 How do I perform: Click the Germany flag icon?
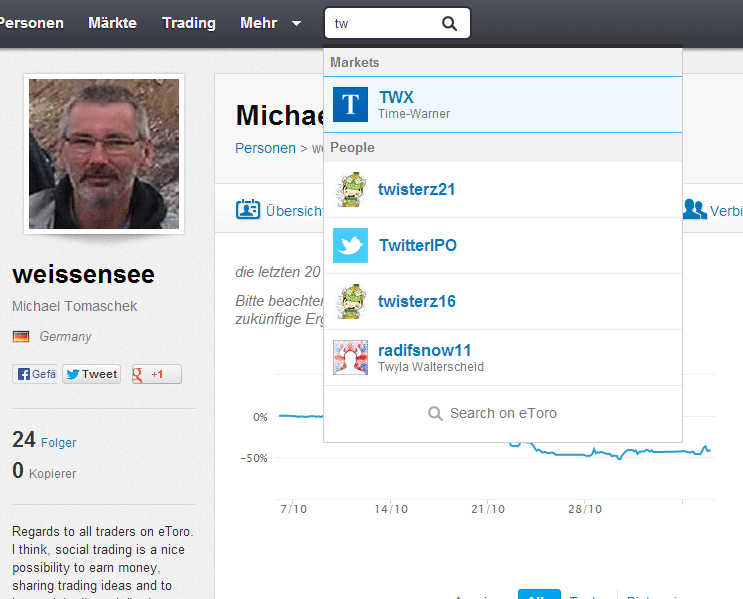pos(21,337)
